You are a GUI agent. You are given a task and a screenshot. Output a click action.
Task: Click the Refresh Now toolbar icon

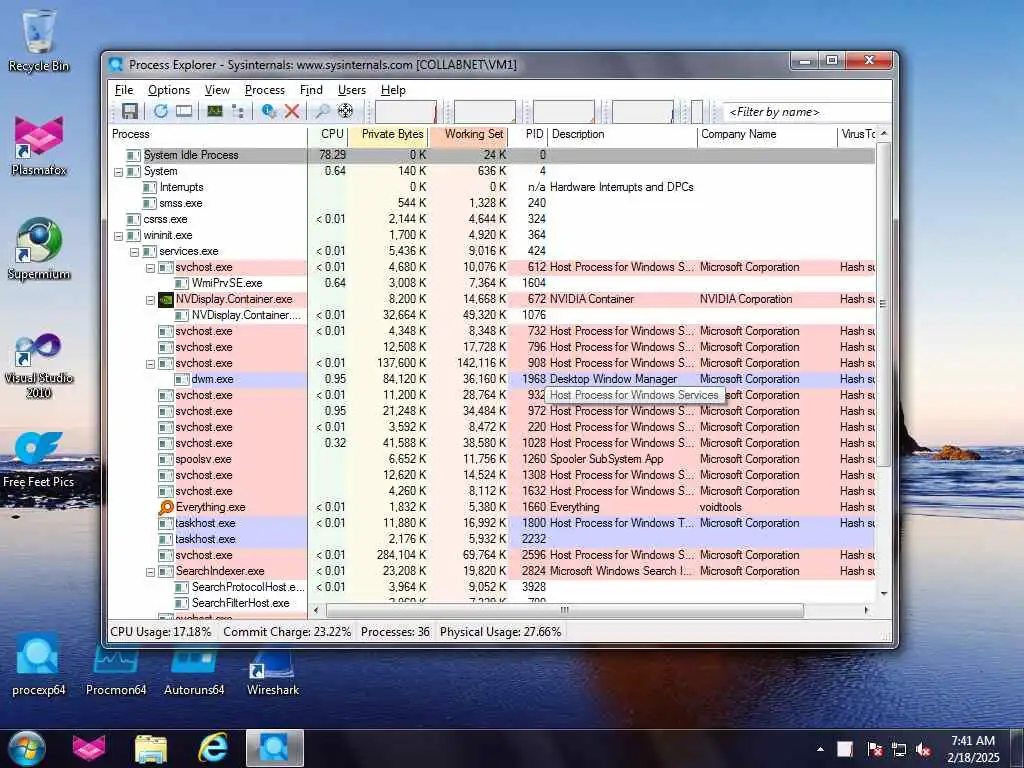click(161, 111)
